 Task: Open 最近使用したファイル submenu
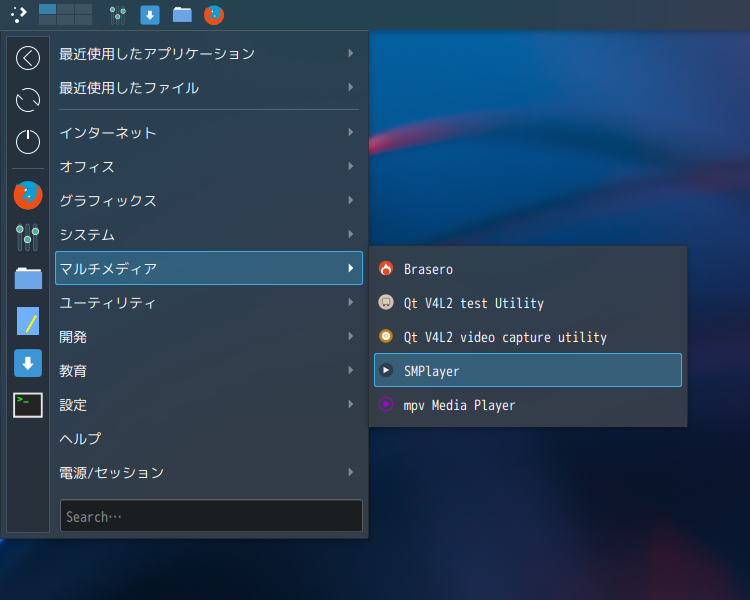pos(209,88)
